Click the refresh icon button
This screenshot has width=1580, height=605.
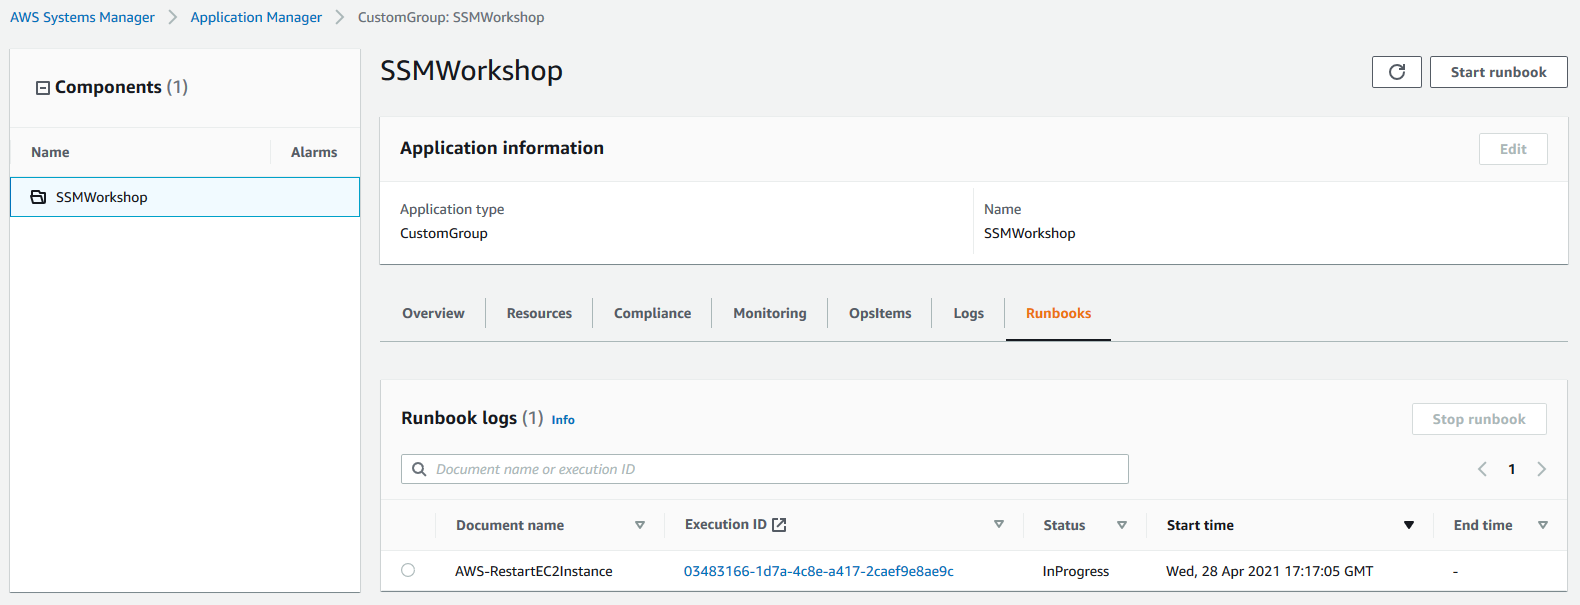1397,72
